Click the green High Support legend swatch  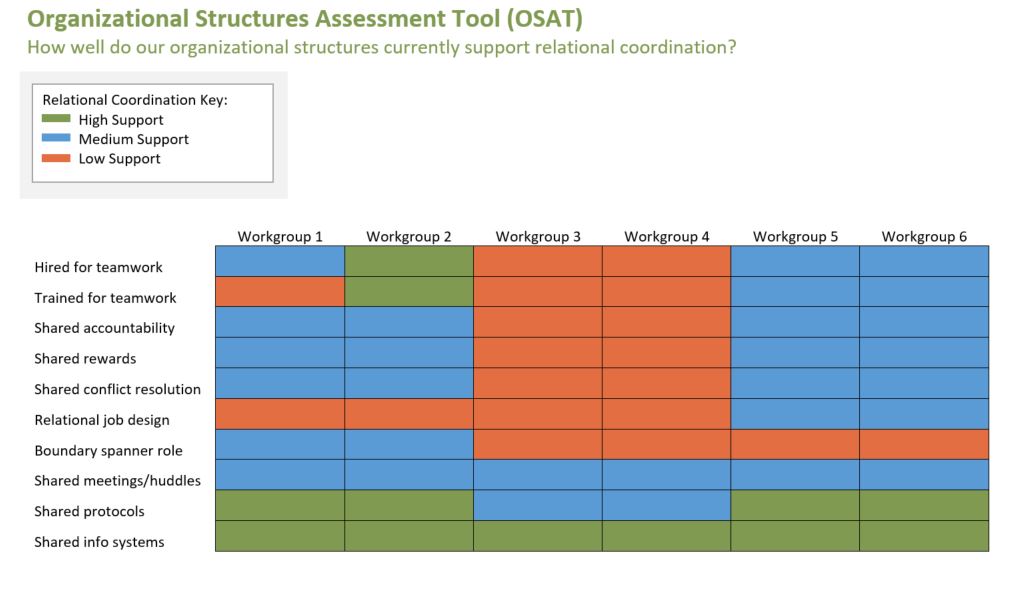(56, 119)
